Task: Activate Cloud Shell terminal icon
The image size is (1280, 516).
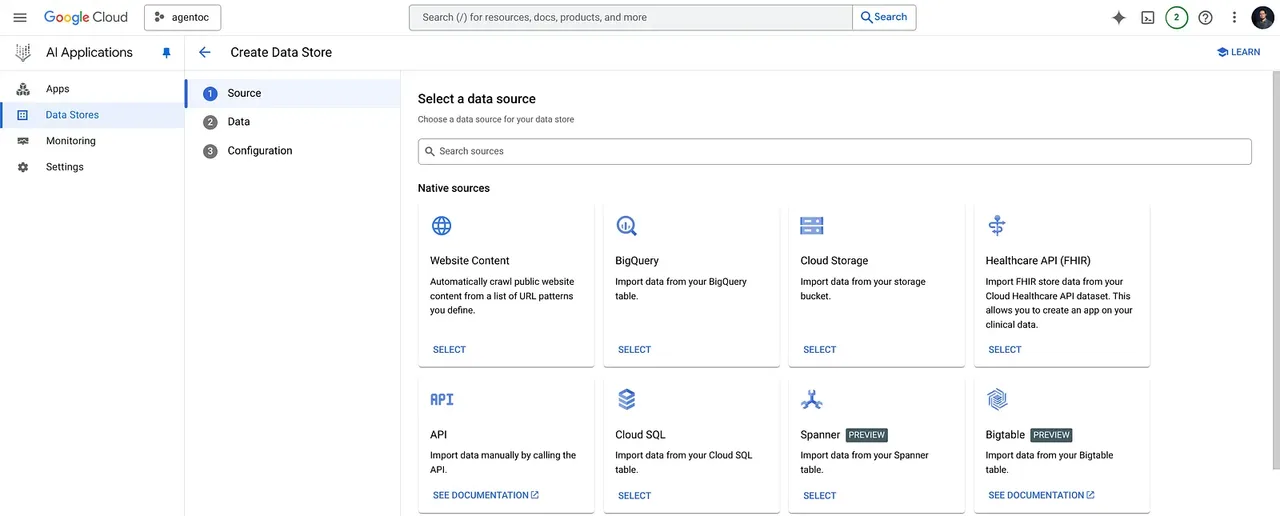Action: pyautogui.click(x=1148, y=17)
